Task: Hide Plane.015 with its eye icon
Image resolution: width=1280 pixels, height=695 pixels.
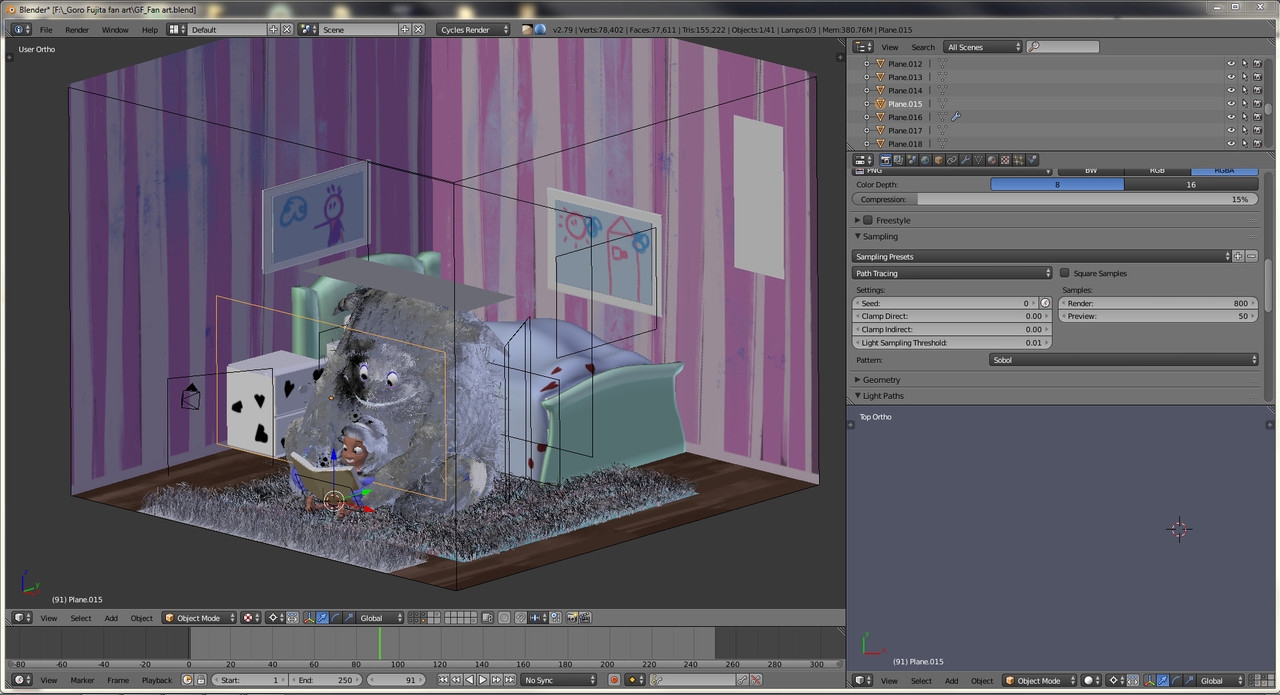Action: coord(1231,104)
